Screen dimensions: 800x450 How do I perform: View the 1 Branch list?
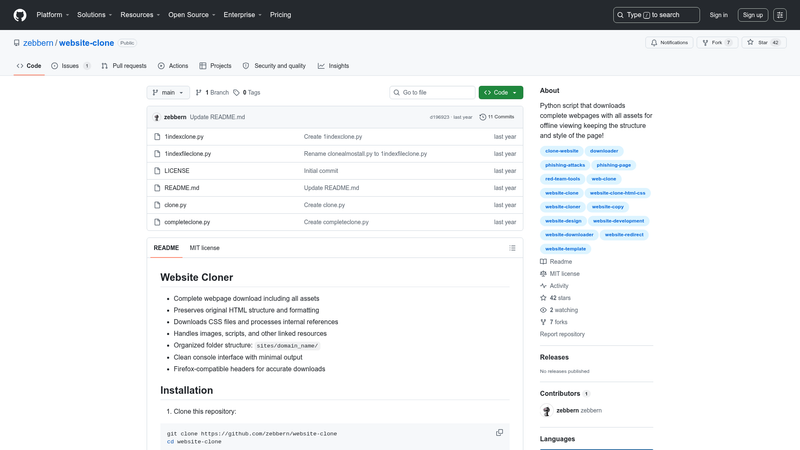[x=212, y=92]
